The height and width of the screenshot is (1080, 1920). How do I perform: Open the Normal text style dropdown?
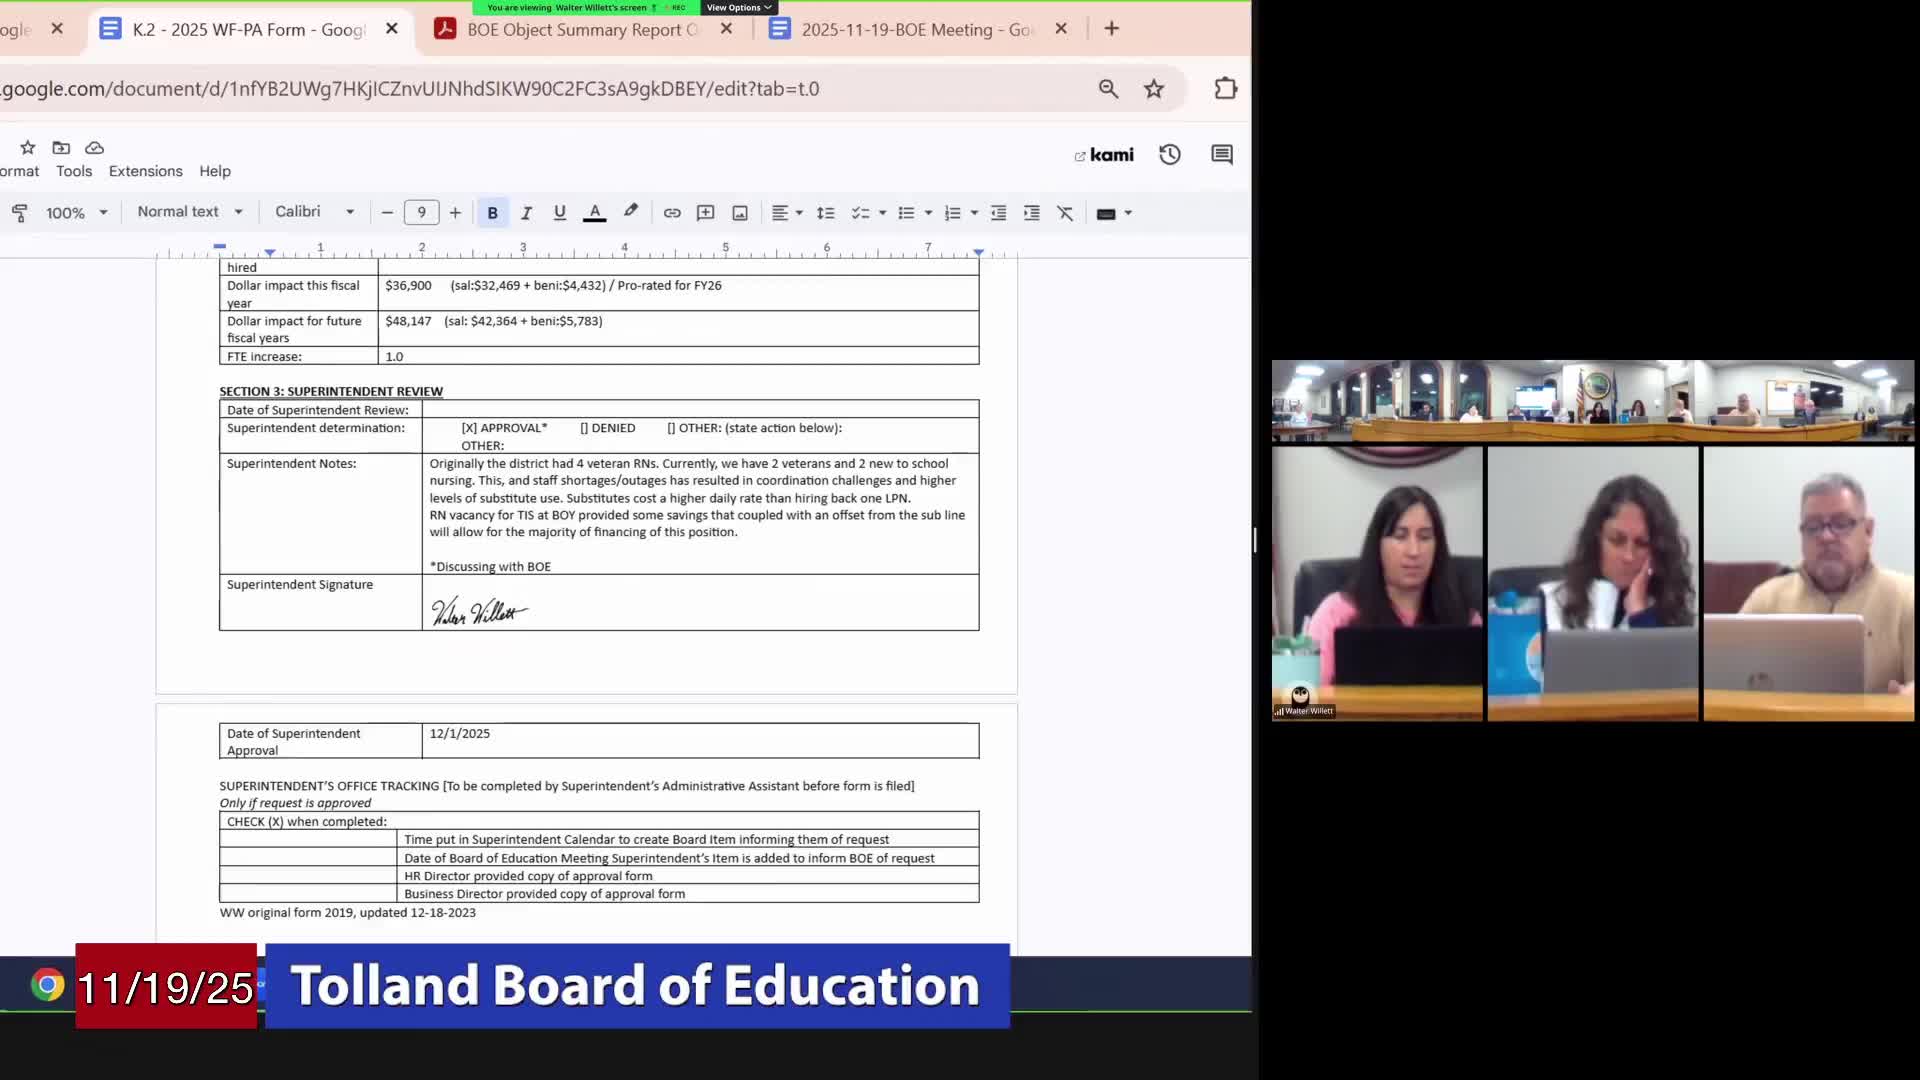tap(188, 212)
